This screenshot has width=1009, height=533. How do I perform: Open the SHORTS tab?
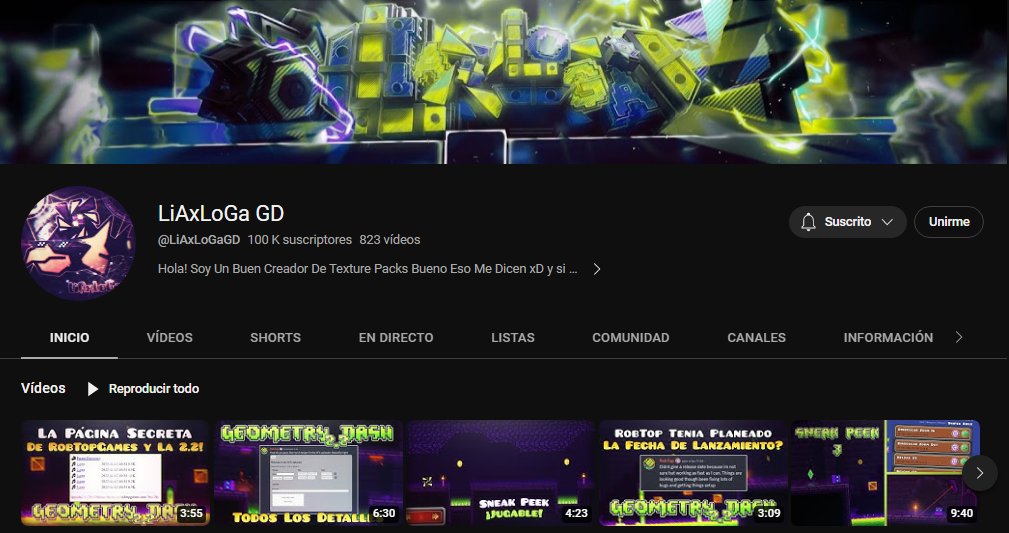[x=275, y=338]
